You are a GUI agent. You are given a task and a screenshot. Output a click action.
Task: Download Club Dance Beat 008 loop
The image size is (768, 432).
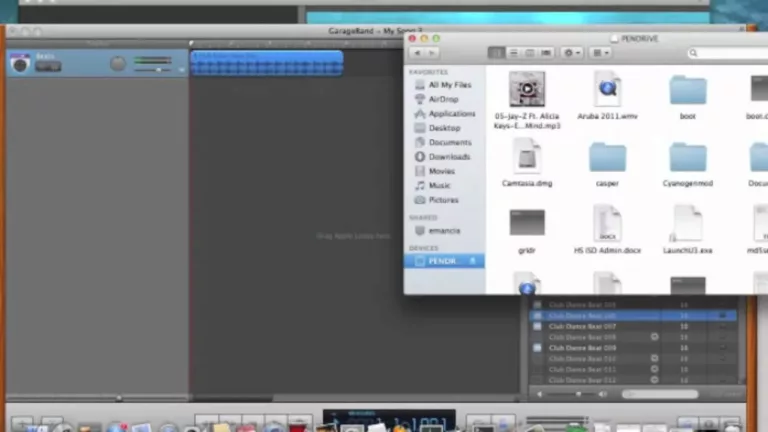(x=654, y=337)
